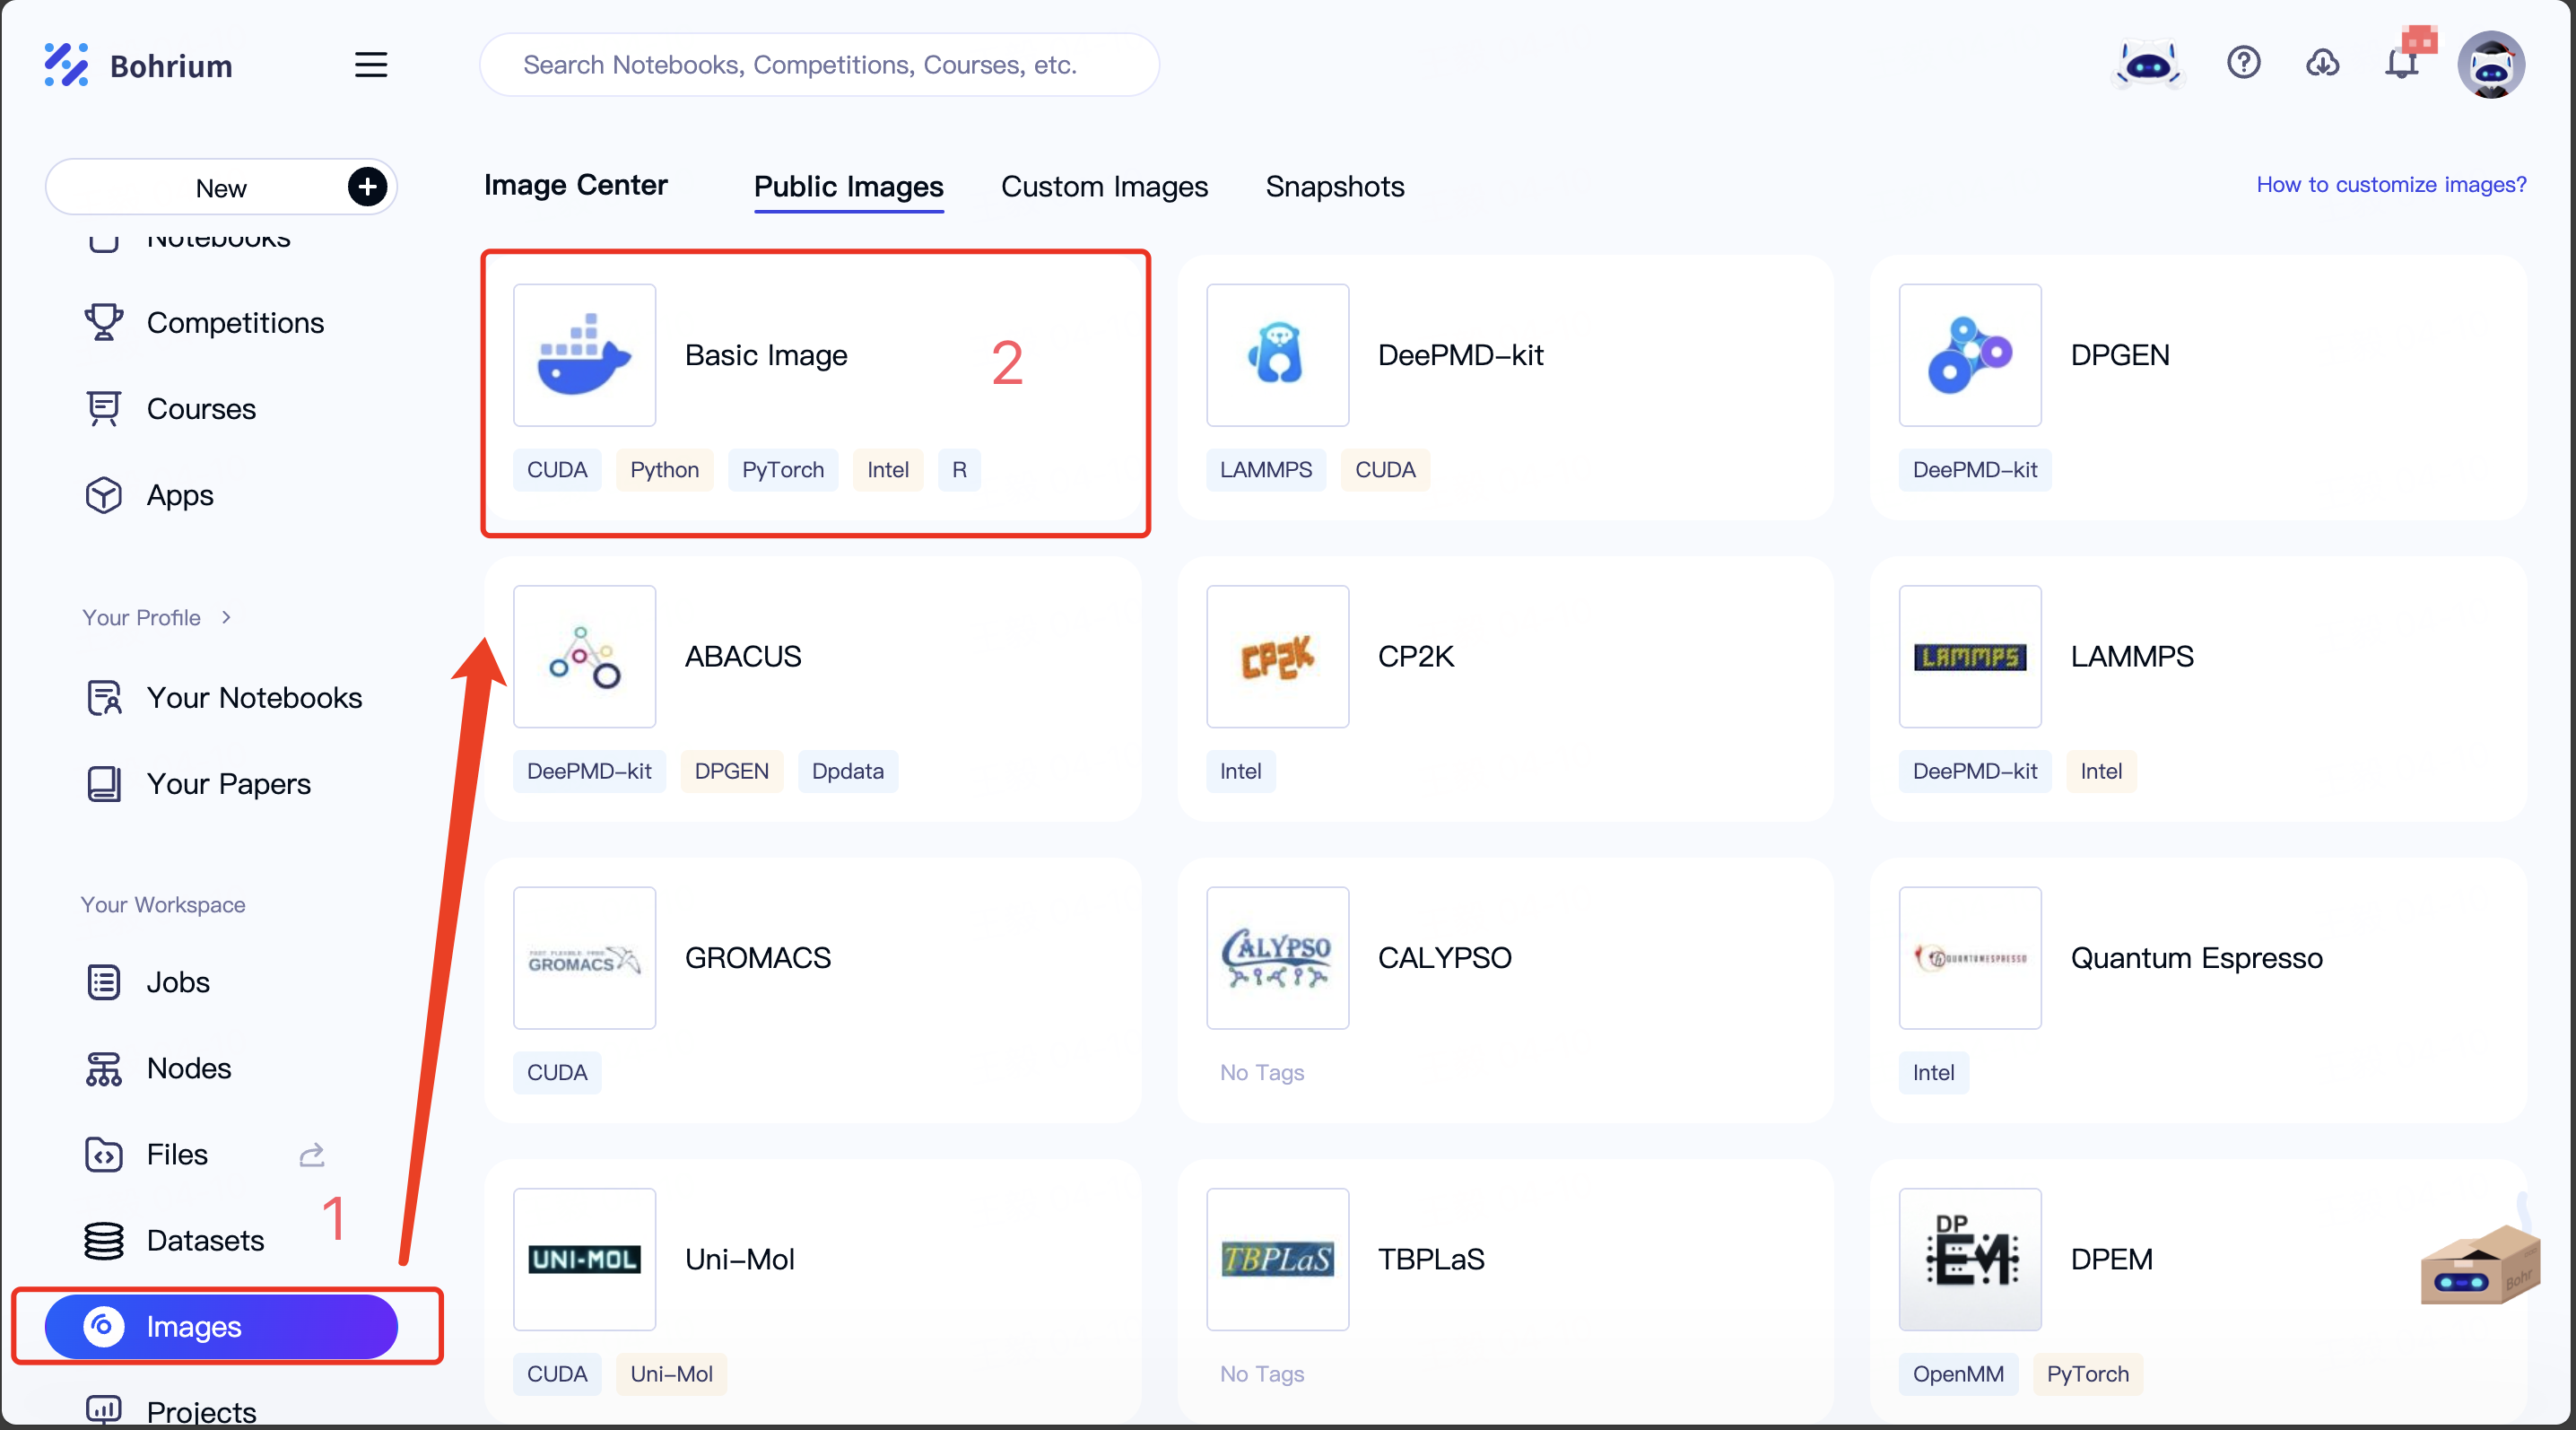Open the notifications bell
The width and height of the screenshot is (2576, 1430).
pos(2401,63)
